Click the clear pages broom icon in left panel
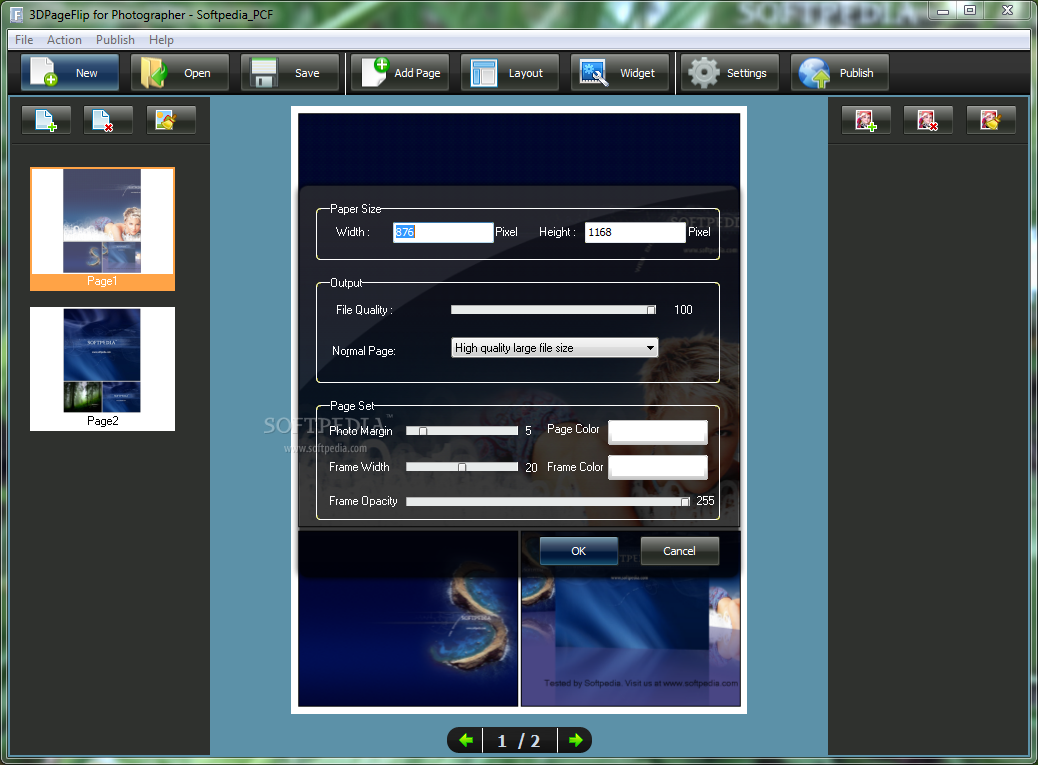 (x=171, y=120)
